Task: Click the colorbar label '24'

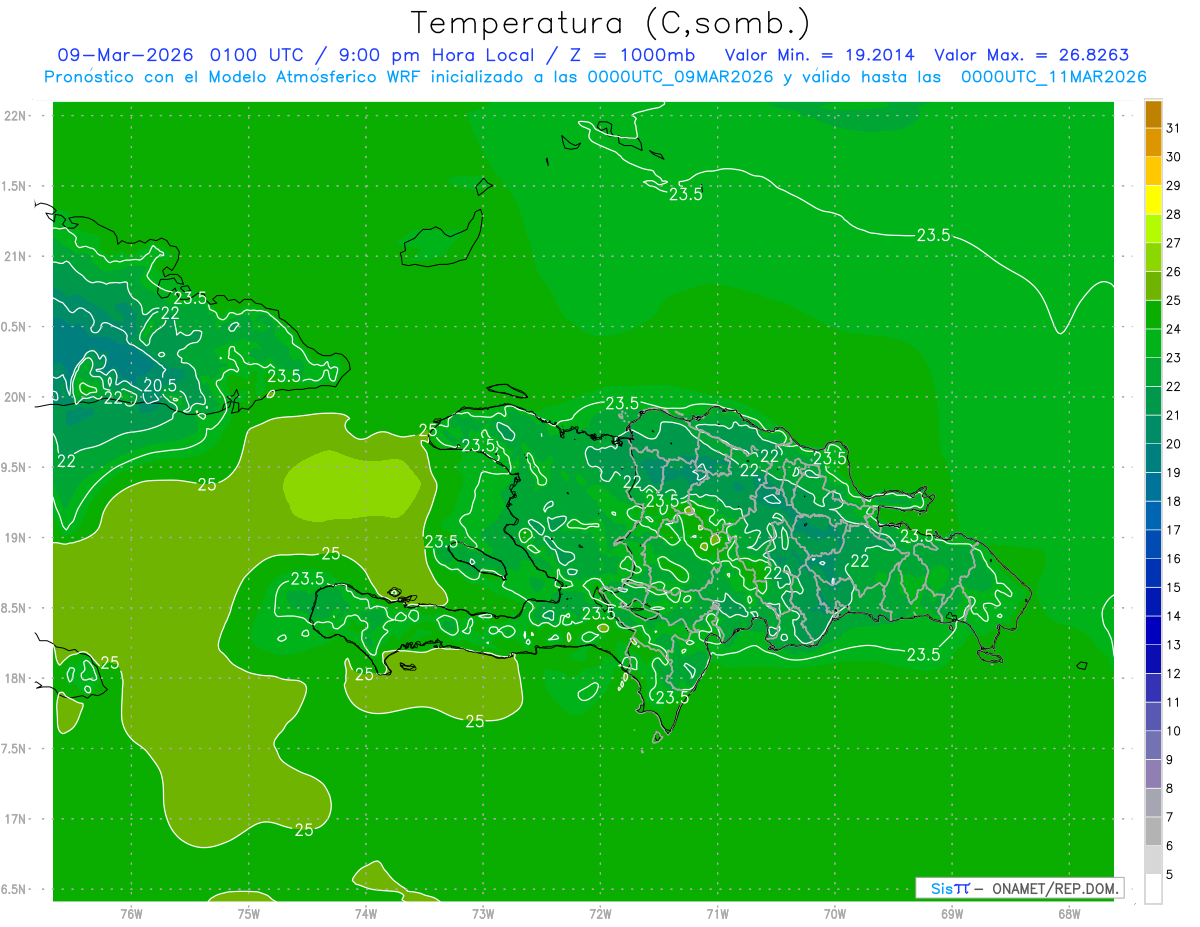Action: pos(1174,329)
